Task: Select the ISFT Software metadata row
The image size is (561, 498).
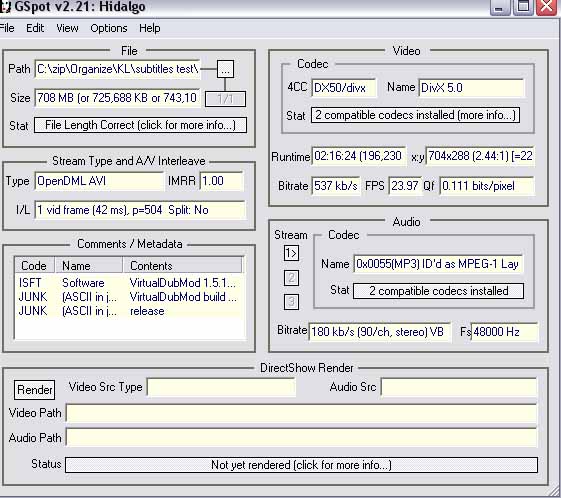Action: click(129, 283)
